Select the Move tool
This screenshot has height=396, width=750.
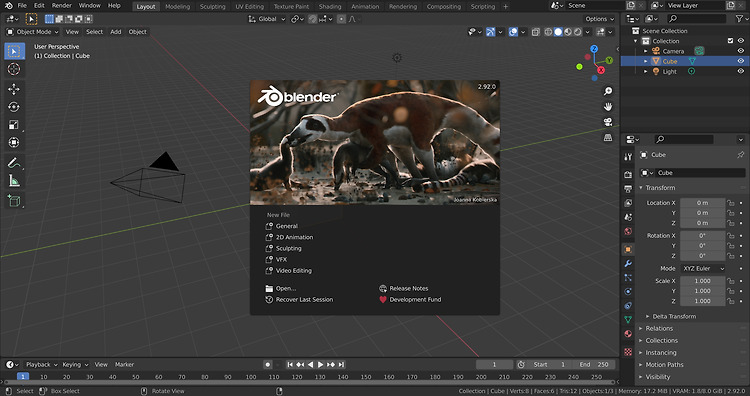point(14,89)
